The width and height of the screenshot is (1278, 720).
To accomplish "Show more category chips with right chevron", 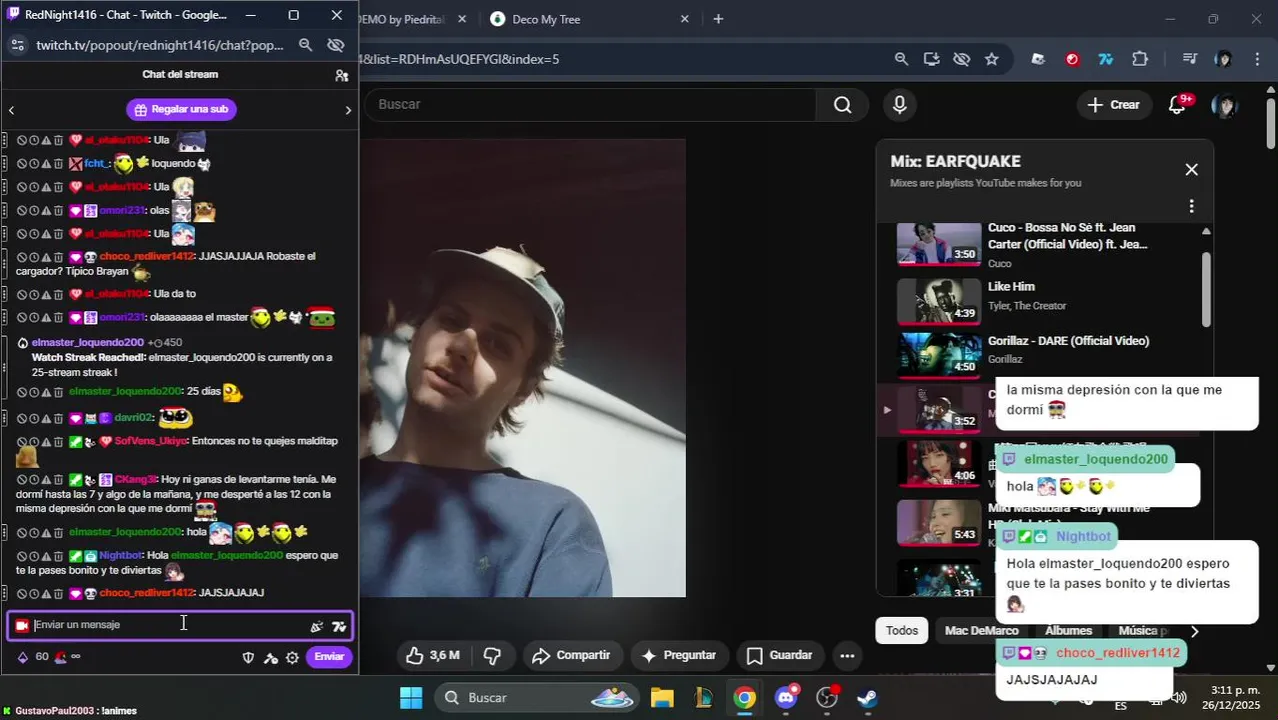I will (x=1194, y=631).
